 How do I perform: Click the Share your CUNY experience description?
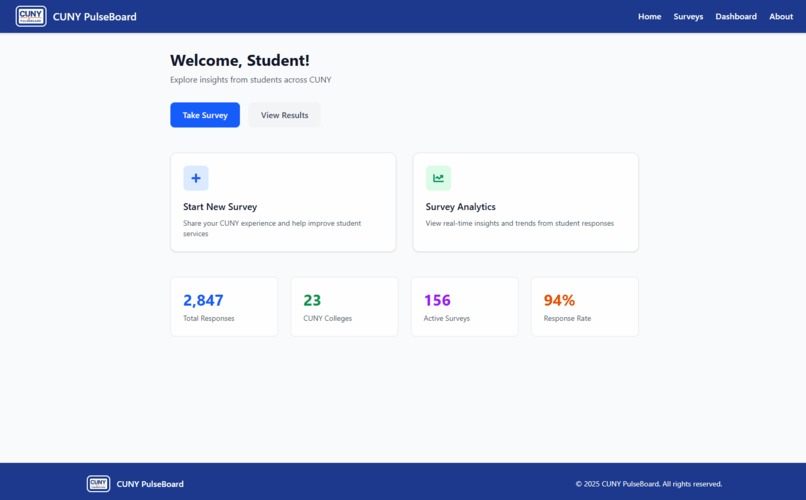[x=272, y=228]
